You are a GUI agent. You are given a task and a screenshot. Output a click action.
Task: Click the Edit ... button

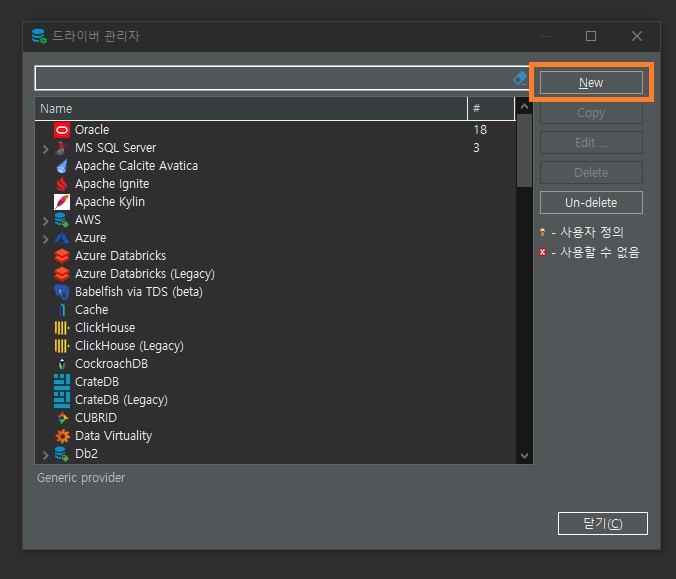pos(591,143)
